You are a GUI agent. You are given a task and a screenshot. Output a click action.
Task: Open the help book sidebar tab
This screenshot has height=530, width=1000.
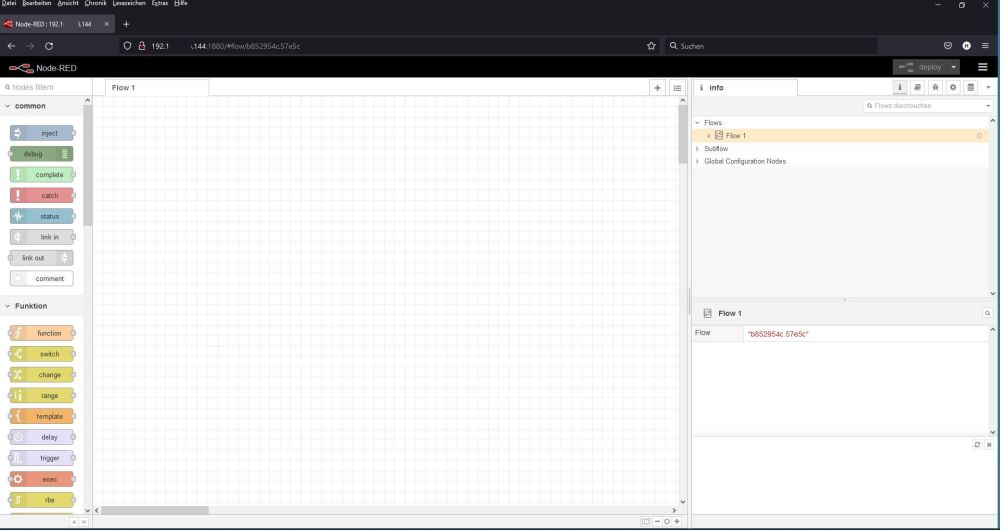click(917, 88)
